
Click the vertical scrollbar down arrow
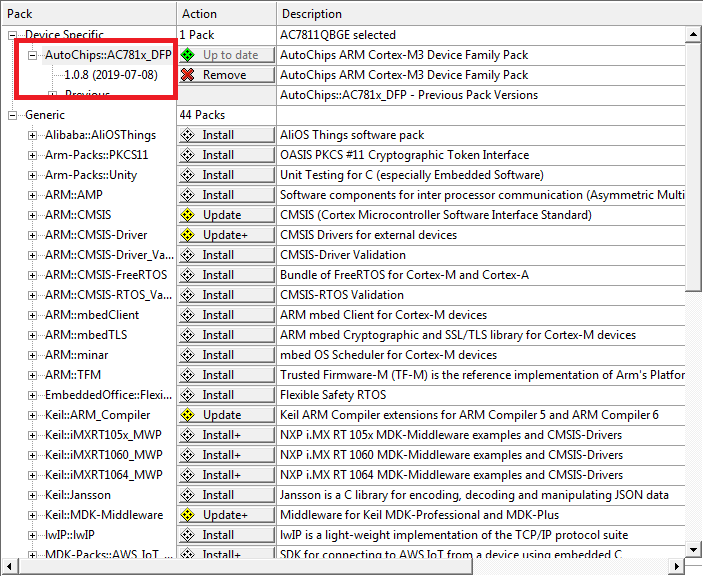pos(694,549)
